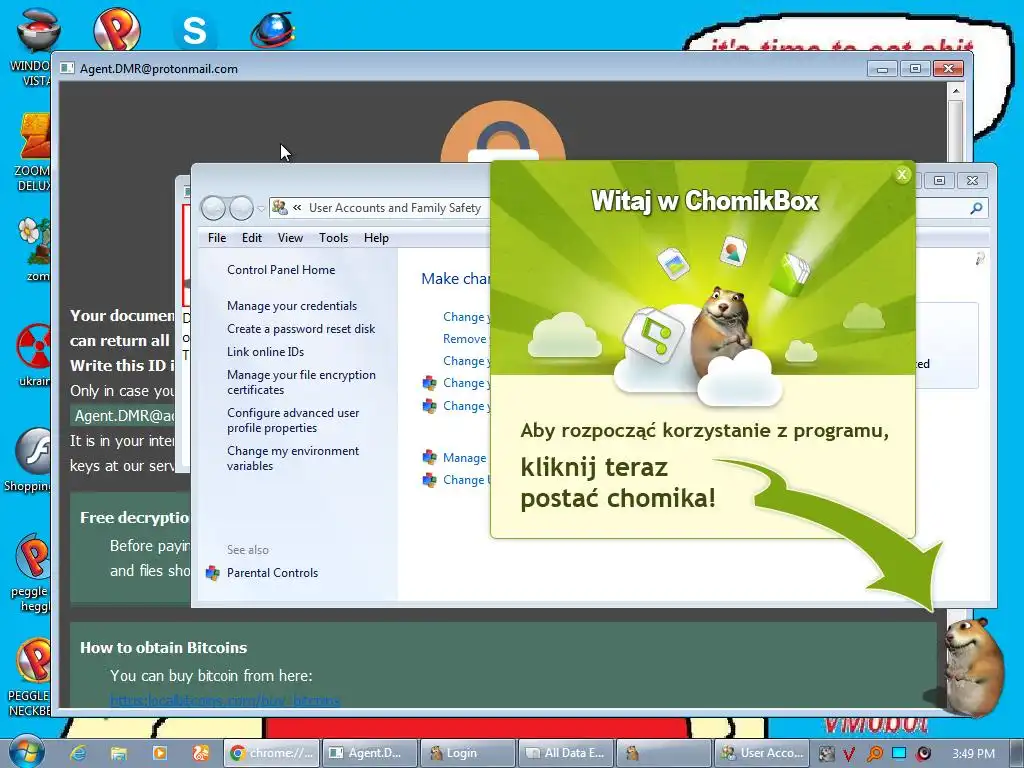Switch to the unlabeled hamster taskbar button

[x=664, y=753]
